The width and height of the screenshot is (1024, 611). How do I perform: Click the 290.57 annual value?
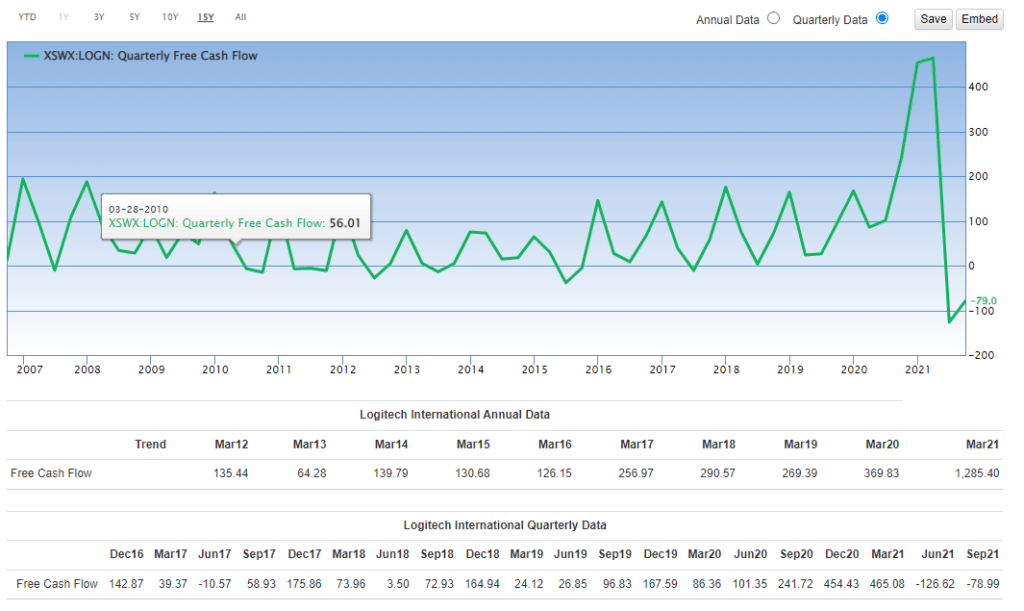click(x=717, y=473)
